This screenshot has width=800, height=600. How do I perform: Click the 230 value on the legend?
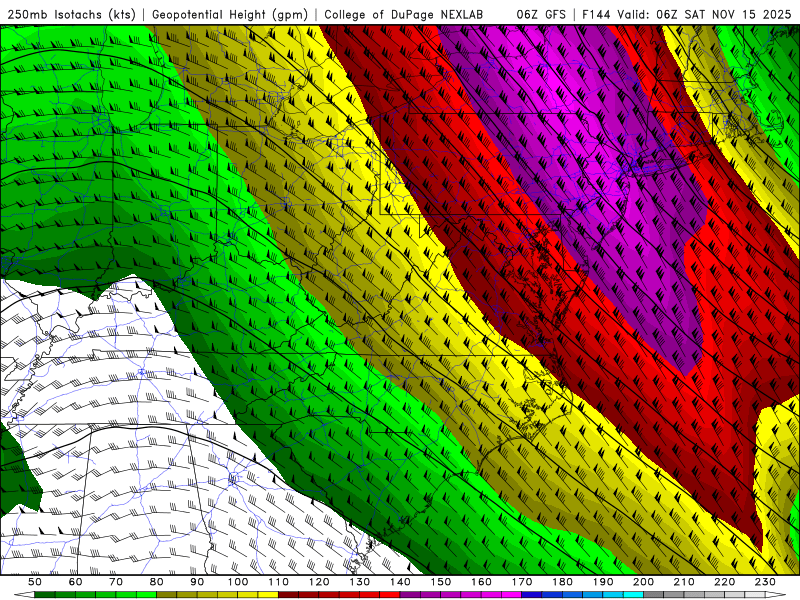point(765,582)
